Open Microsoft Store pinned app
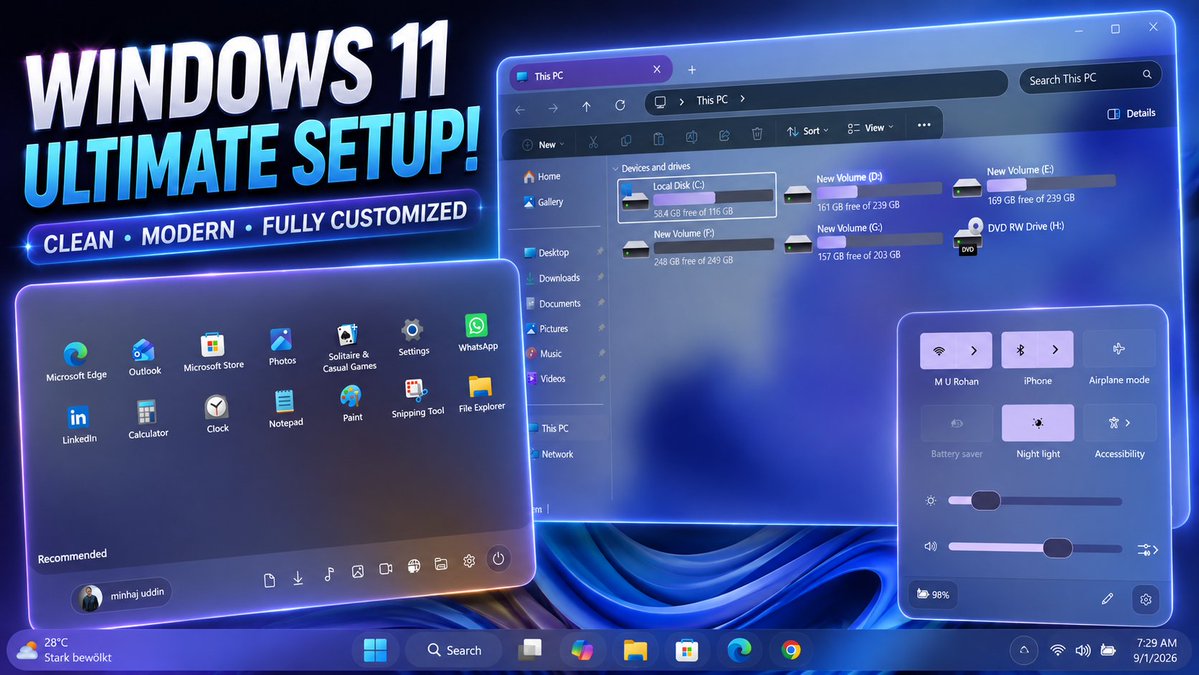 (x=213, y=352)
